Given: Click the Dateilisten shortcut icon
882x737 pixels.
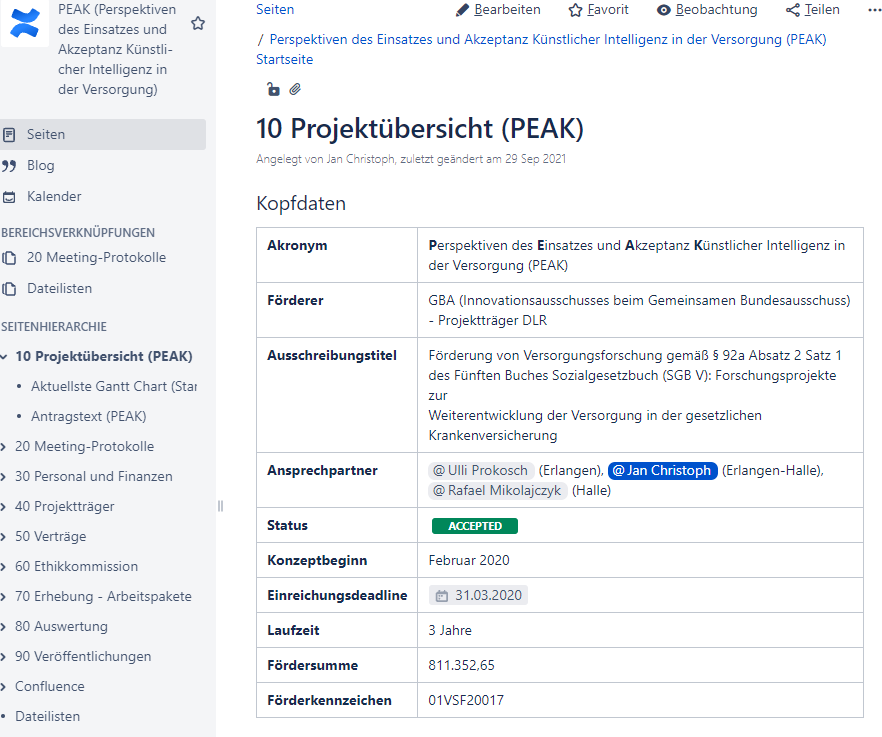Looking at the screenshot, I should [x=9, y=289].
